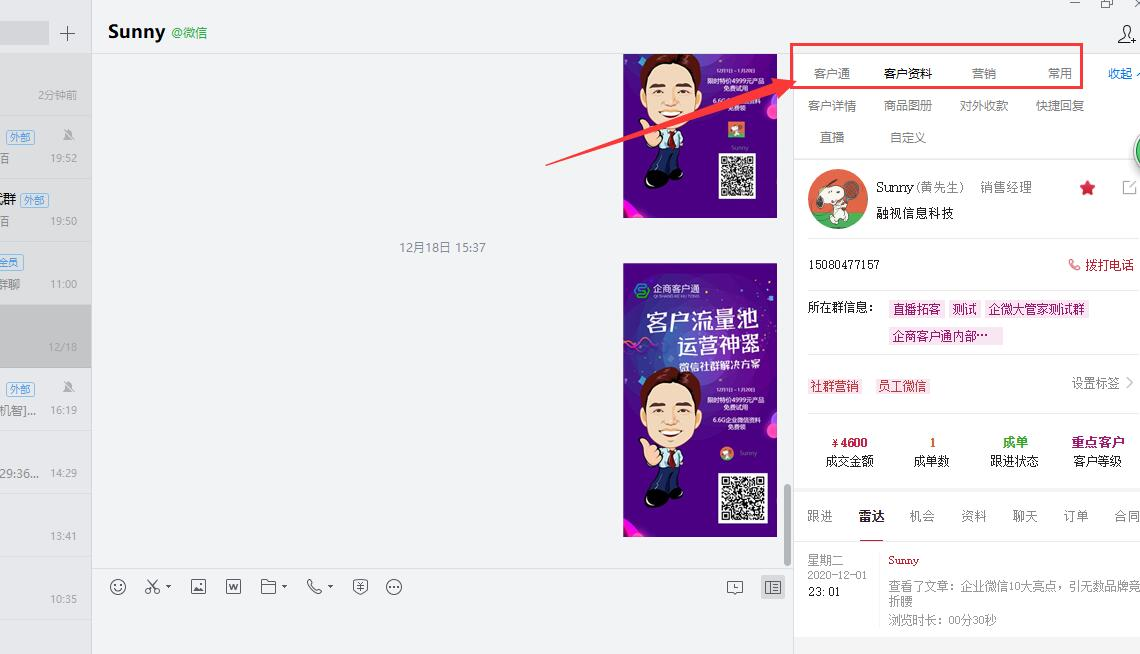Switch to 雷达 tab
The height and width of the screenshot is (654, 1140).
tap(871, 516)
